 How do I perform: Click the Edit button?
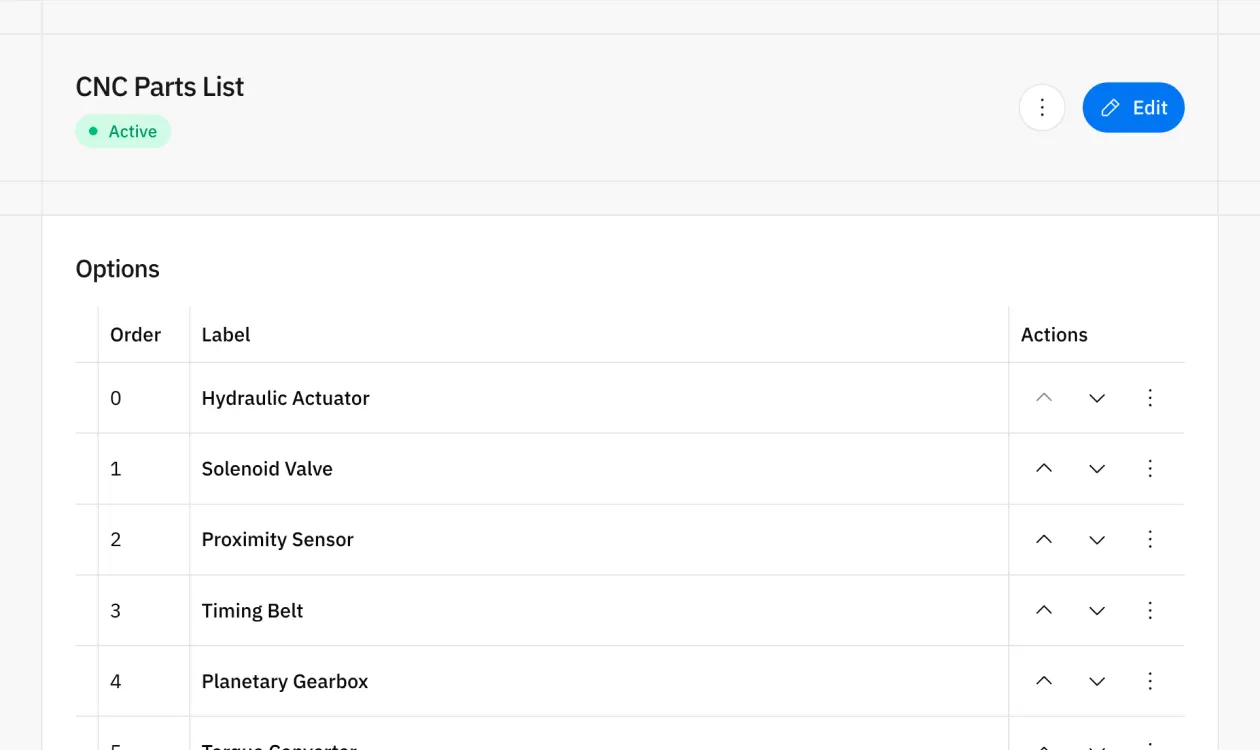click(x=1133, y=107)
